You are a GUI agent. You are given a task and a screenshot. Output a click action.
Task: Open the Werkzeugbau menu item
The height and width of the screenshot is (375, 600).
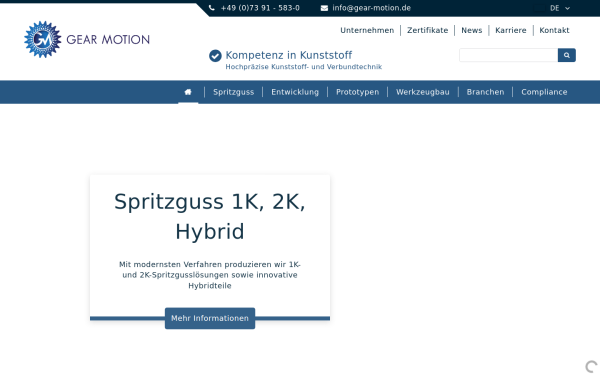coord(423,92)
